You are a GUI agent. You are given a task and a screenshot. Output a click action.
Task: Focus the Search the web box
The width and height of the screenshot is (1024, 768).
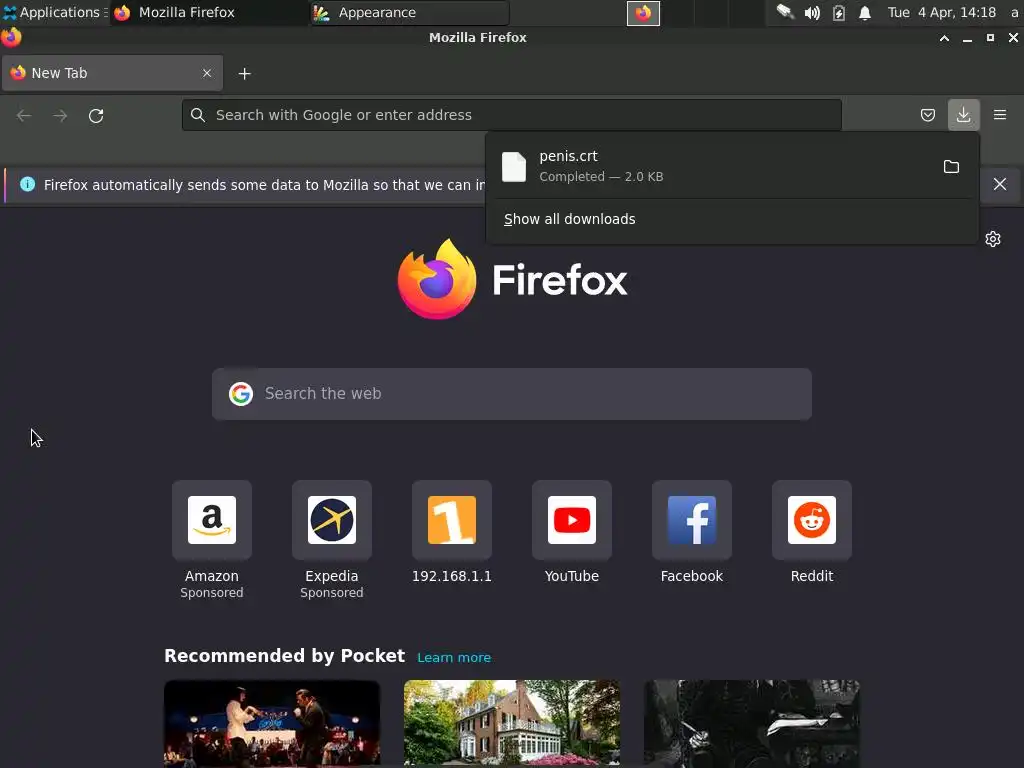coord(512,394)
